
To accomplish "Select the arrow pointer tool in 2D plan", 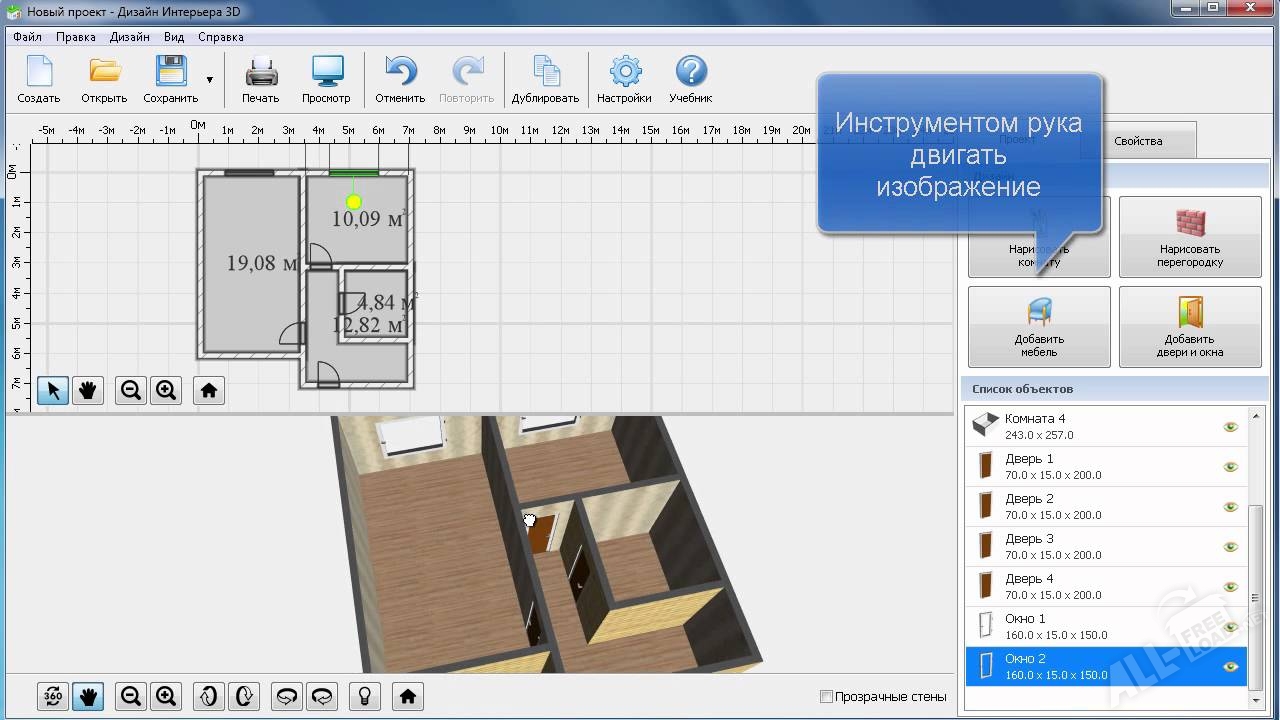I will pyautogui.click(x=53, y=391).
